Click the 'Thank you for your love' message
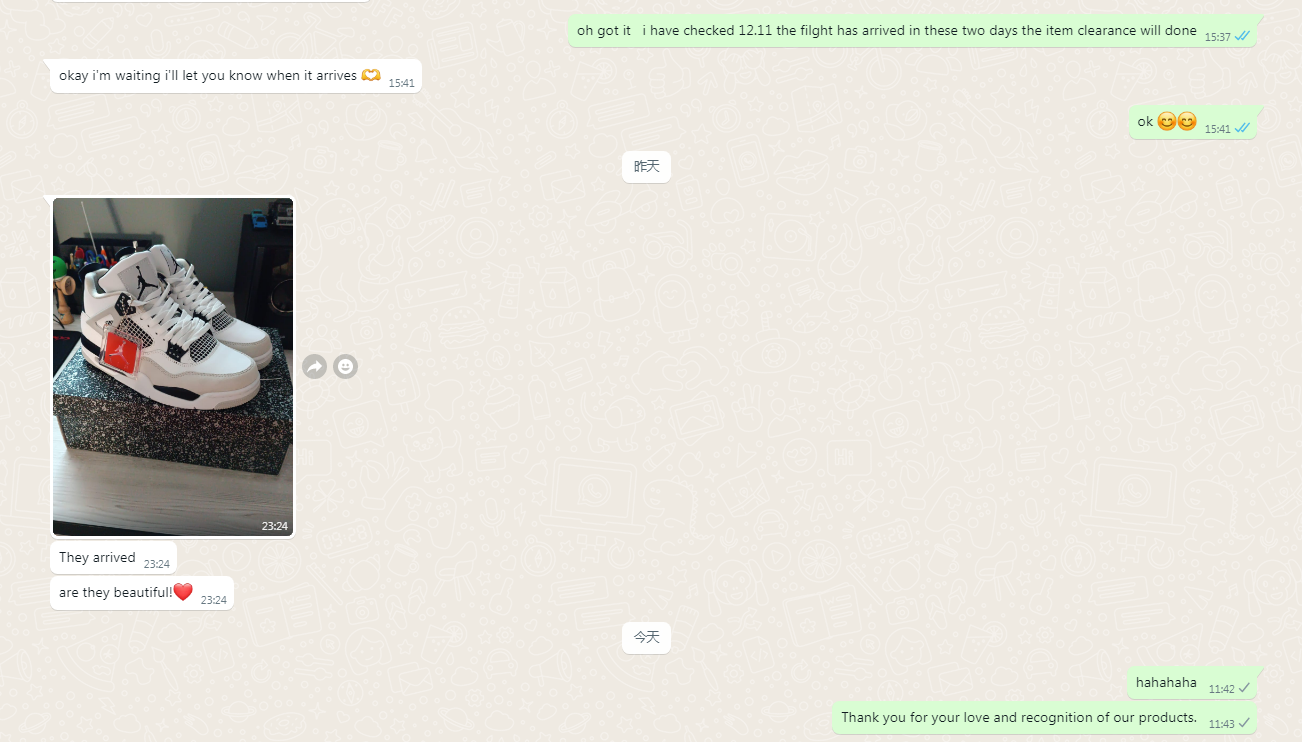This screenshot has height=742, width=1302. click(x=1044, y=718)
